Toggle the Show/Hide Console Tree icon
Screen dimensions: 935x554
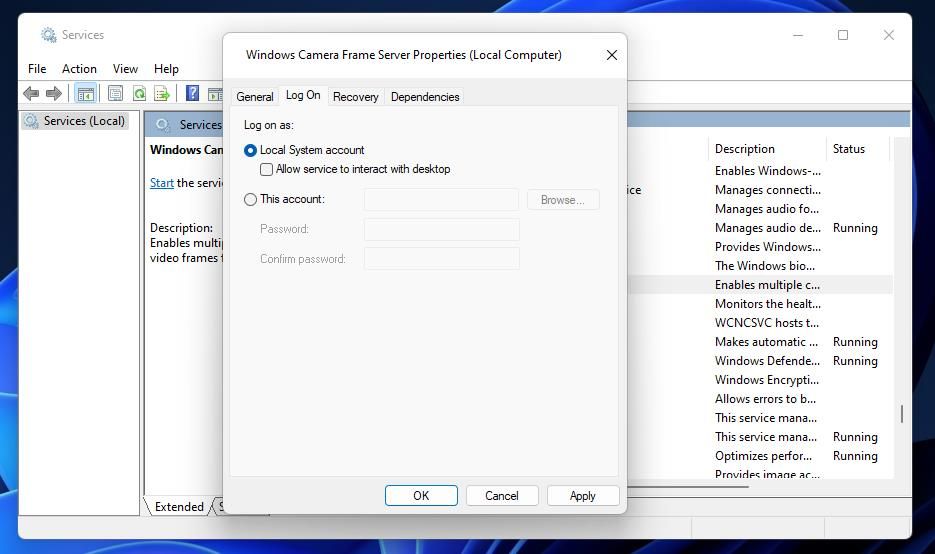pos(85,93)
